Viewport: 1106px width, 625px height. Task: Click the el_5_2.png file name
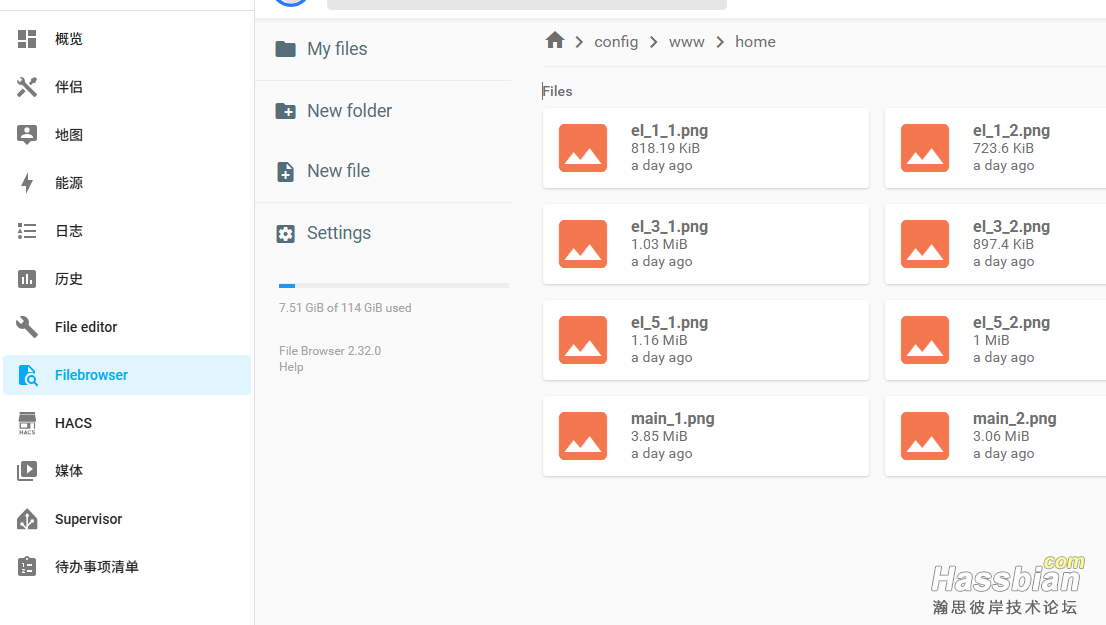point(1011,322)
